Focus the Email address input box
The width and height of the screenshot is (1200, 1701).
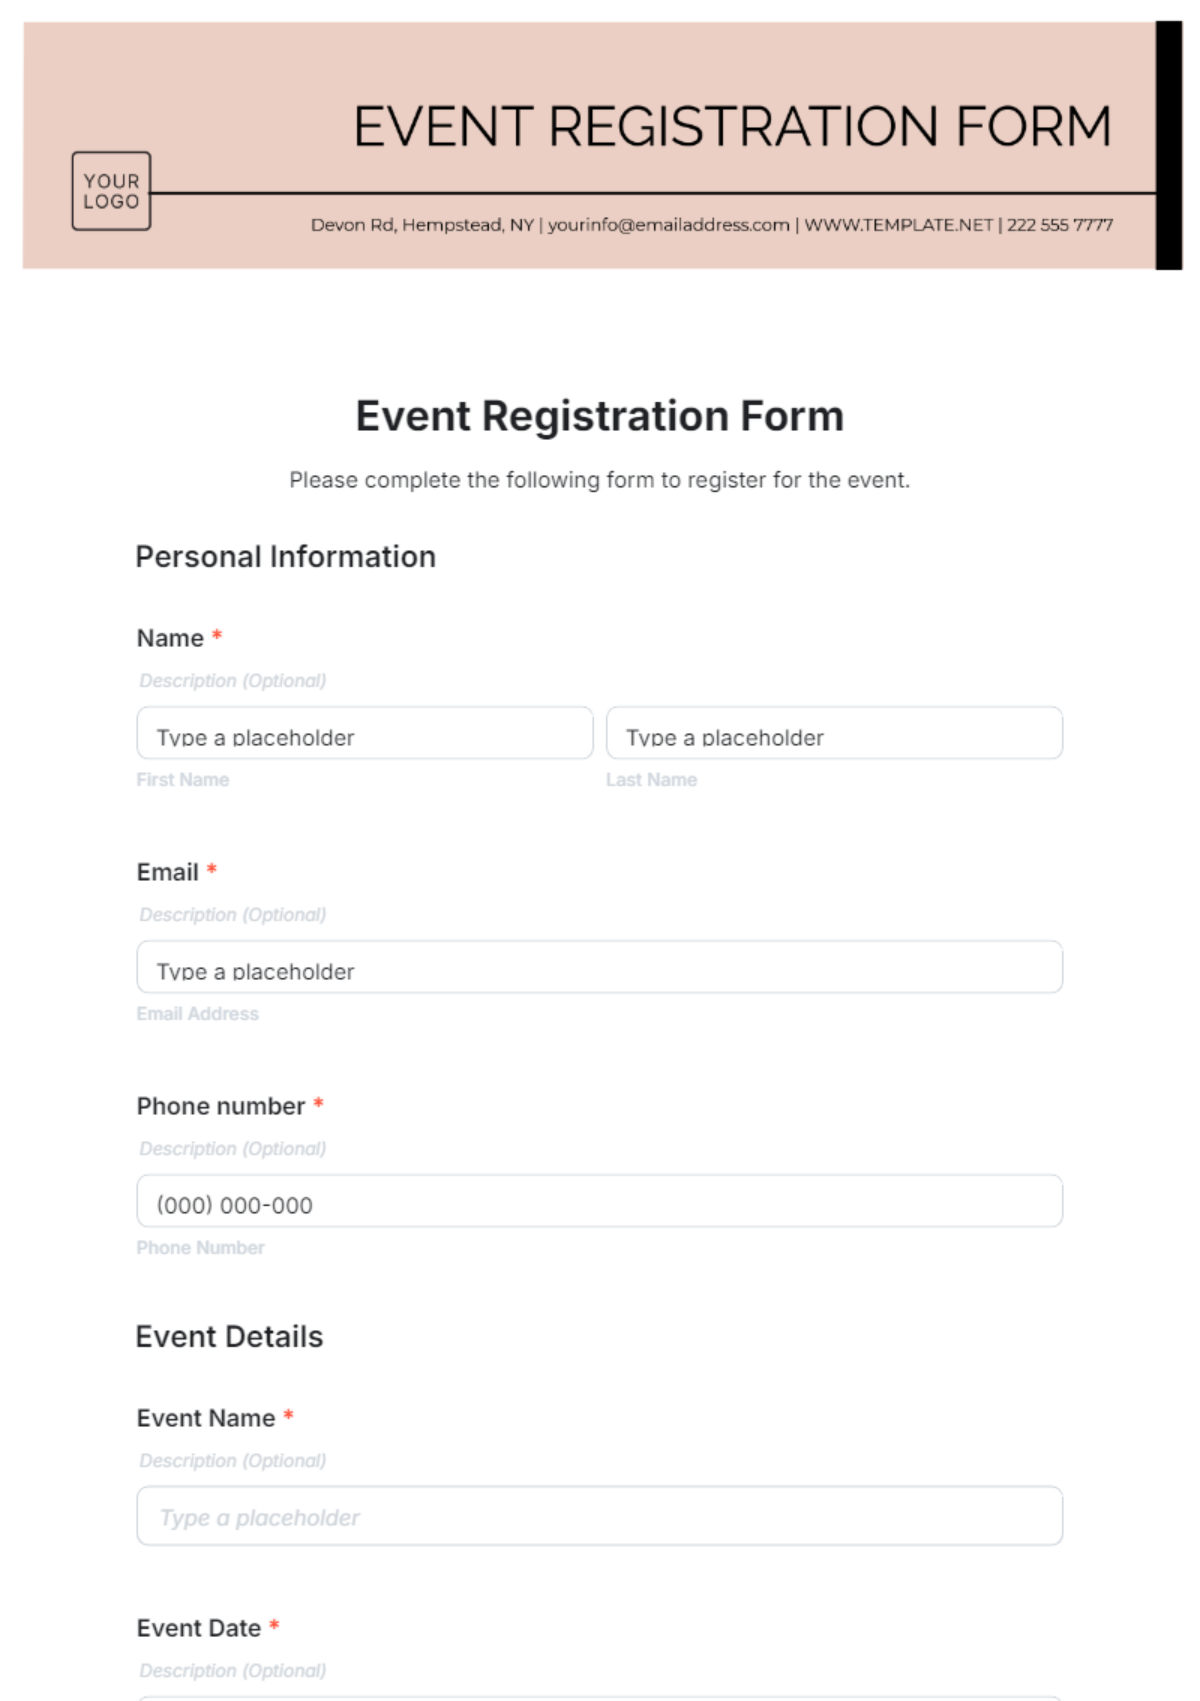coord(599,968)
